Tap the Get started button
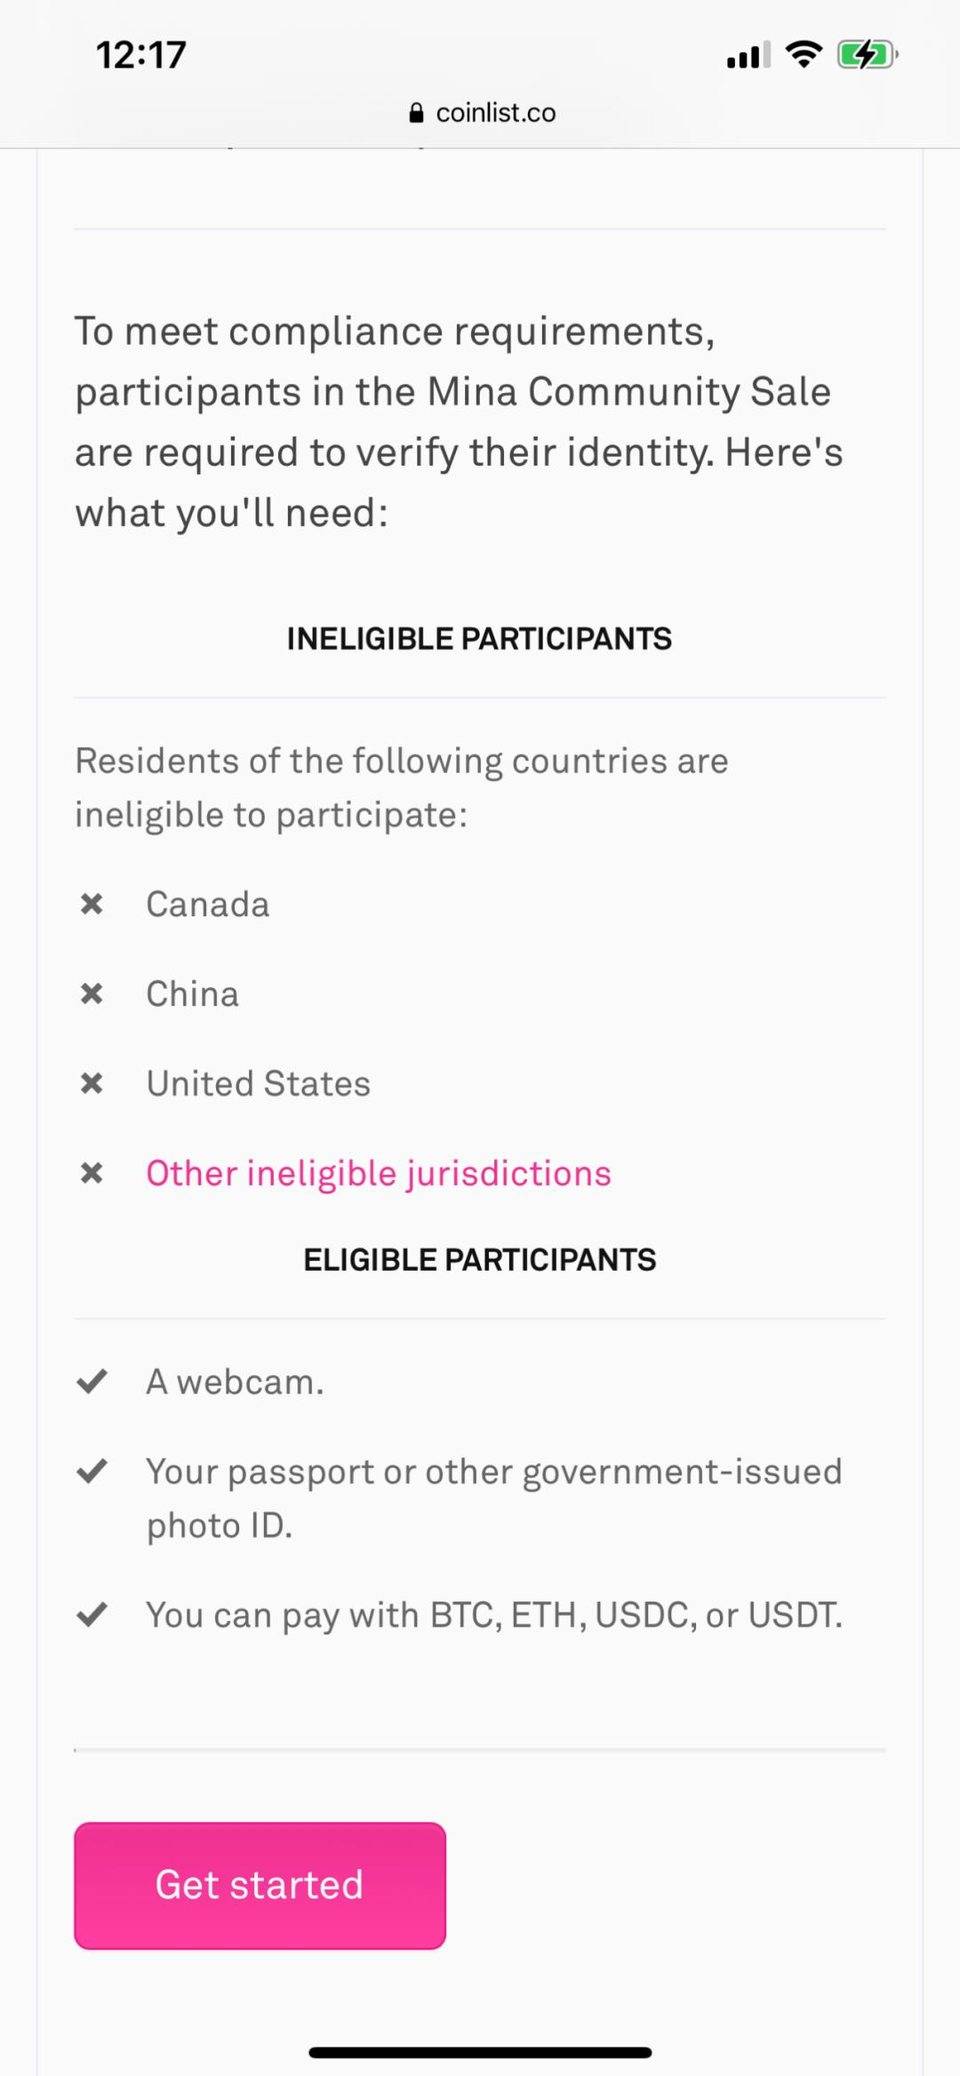The width and height of the screenshot is (960, 2076). point(260,1885)
